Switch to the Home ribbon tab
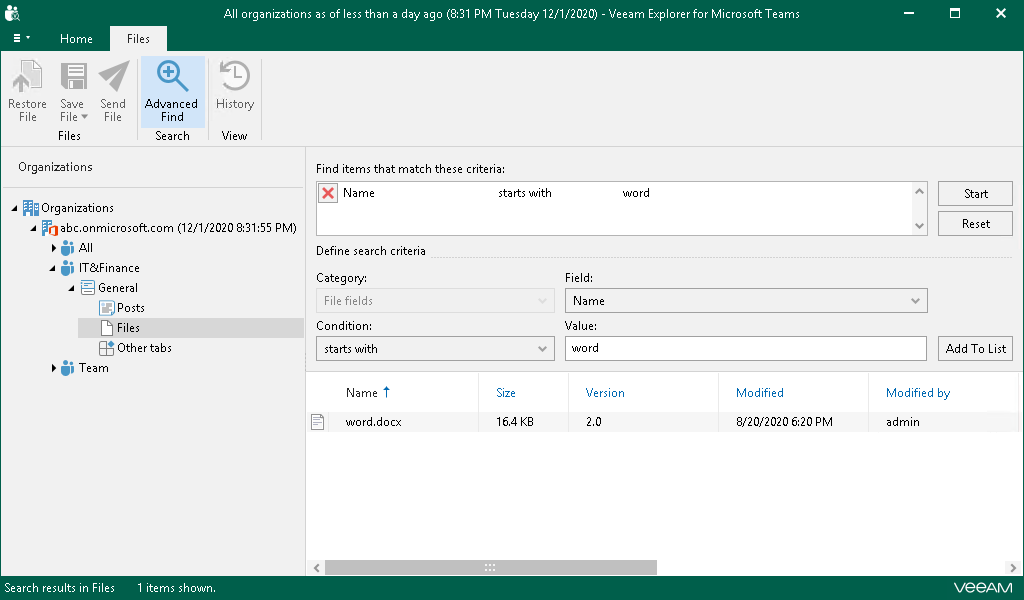This screenshot has height=600, width=1024. (x=76, y=39)
